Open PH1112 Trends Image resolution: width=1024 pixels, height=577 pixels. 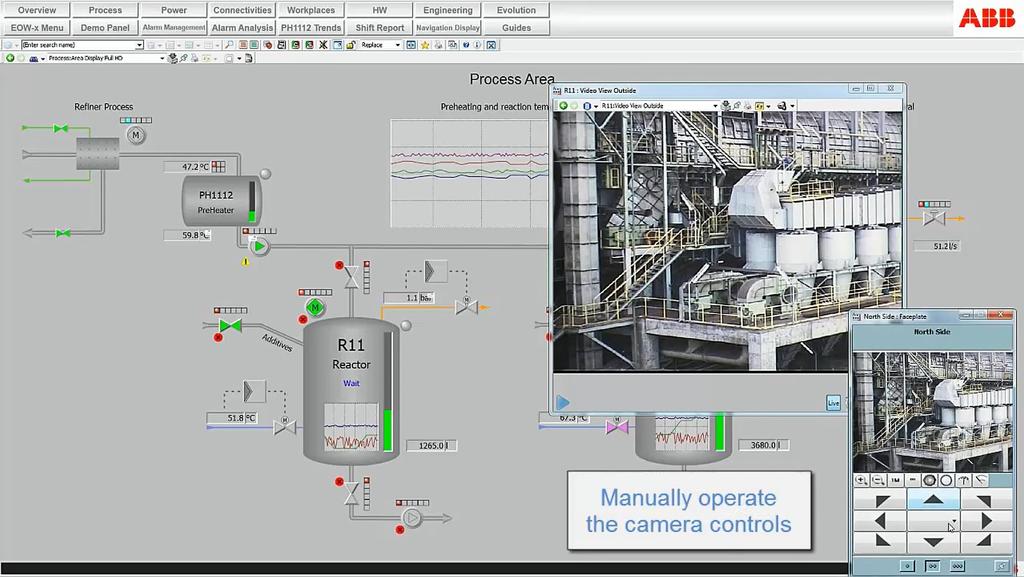click(311, 27)
